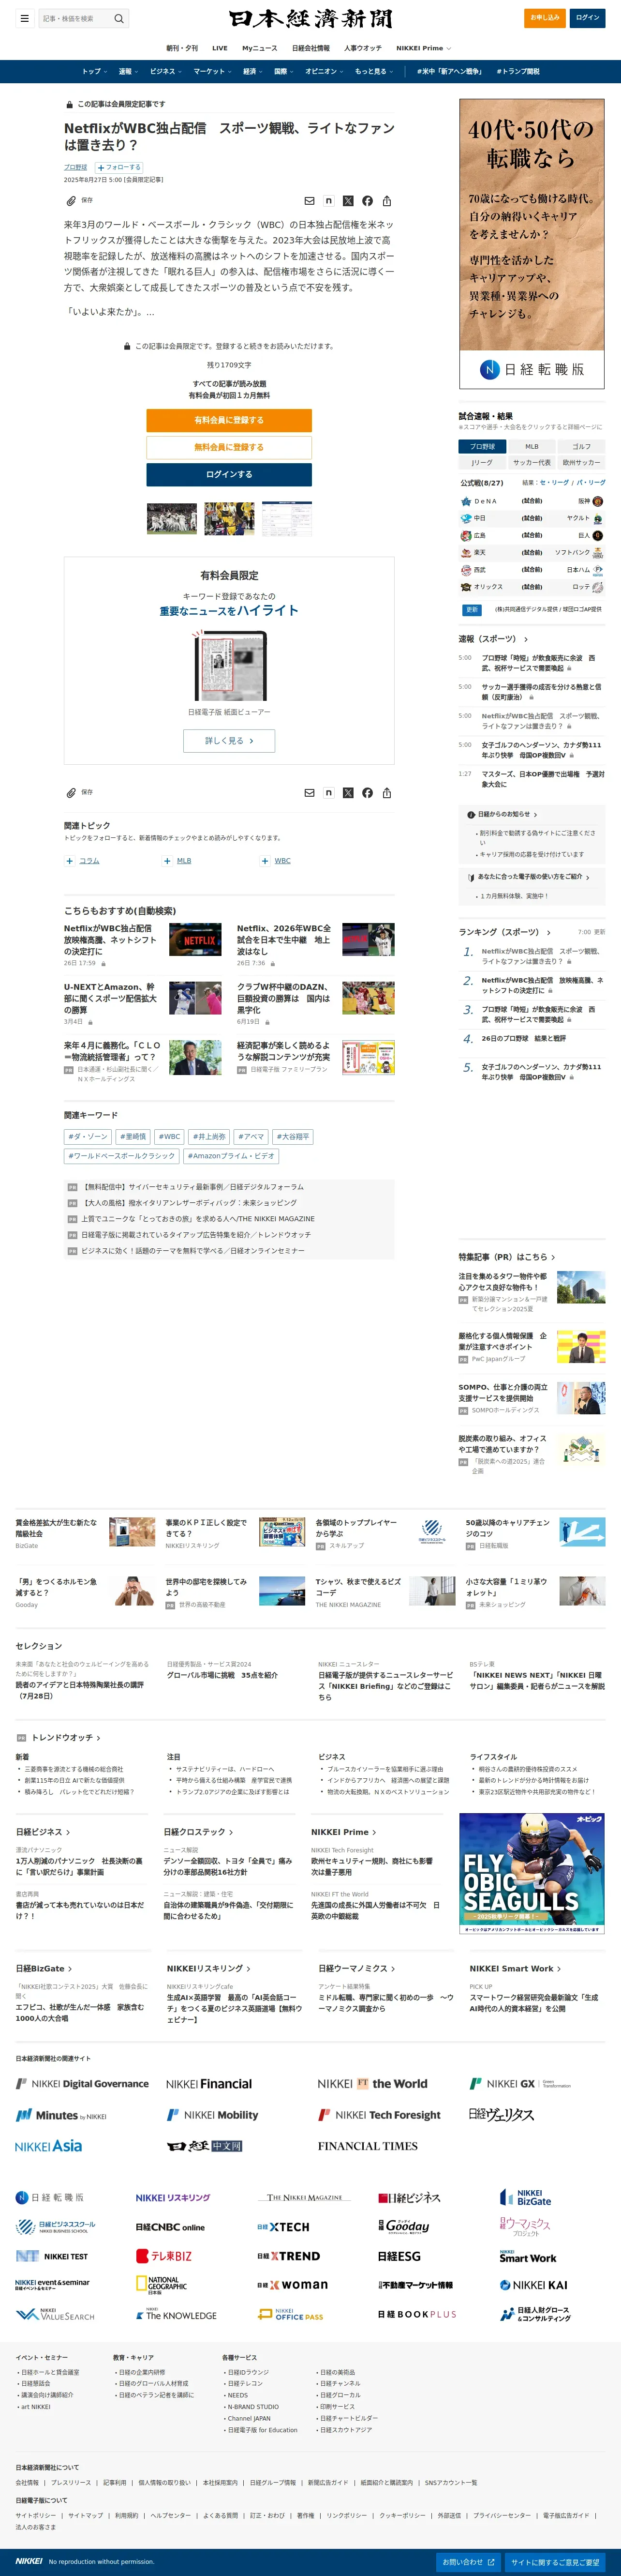Click the 西武 Lions team logo

tap(466, 570)
